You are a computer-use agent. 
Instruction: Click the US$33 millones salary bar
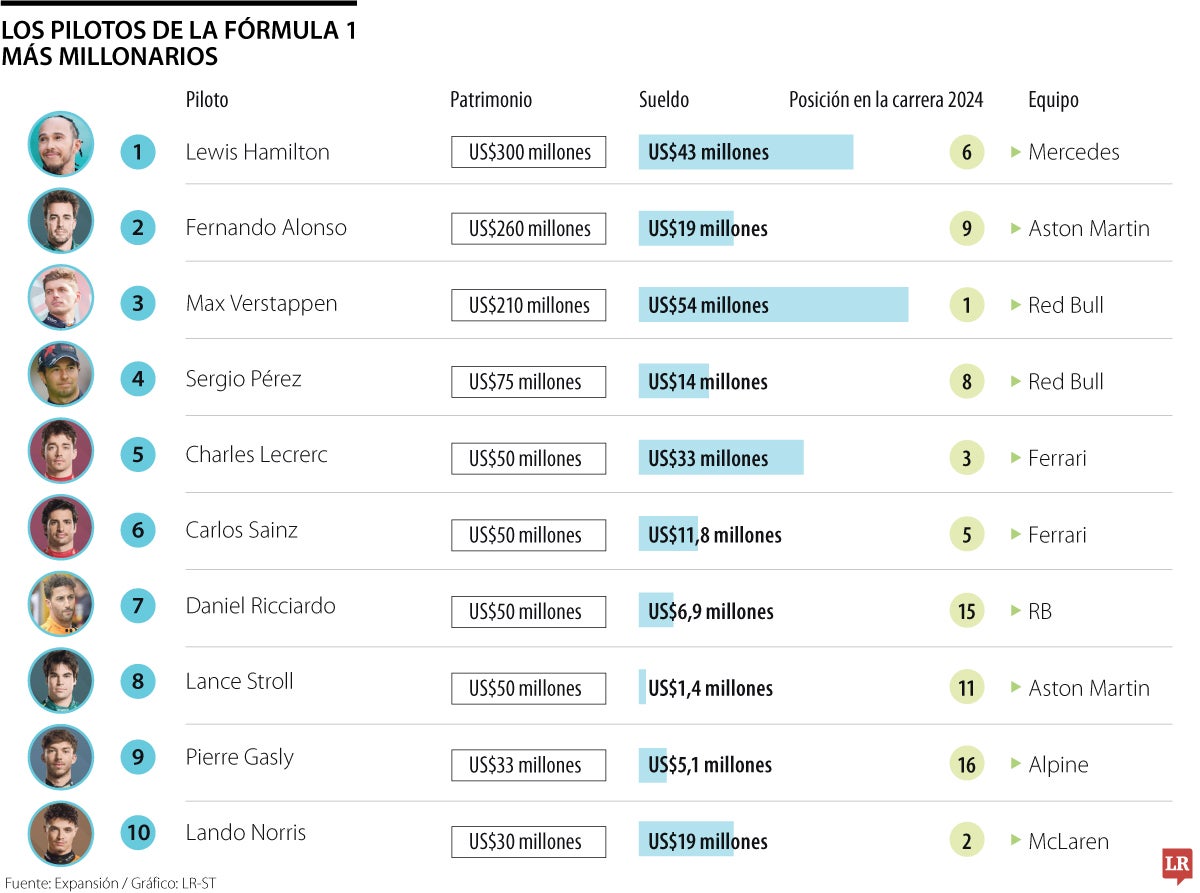[x=721, y=458]
